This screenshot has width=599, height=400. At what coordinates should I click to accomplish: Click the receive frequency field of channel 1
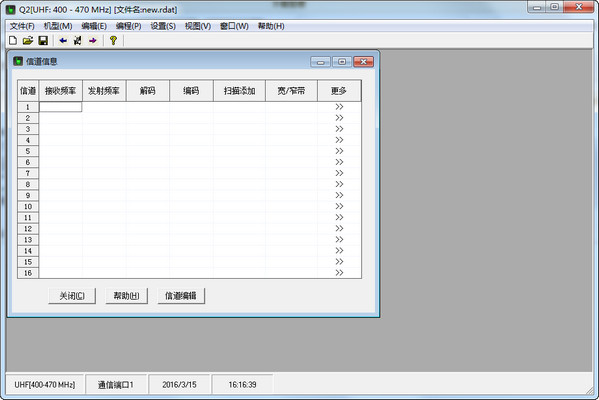pos(61,107)
